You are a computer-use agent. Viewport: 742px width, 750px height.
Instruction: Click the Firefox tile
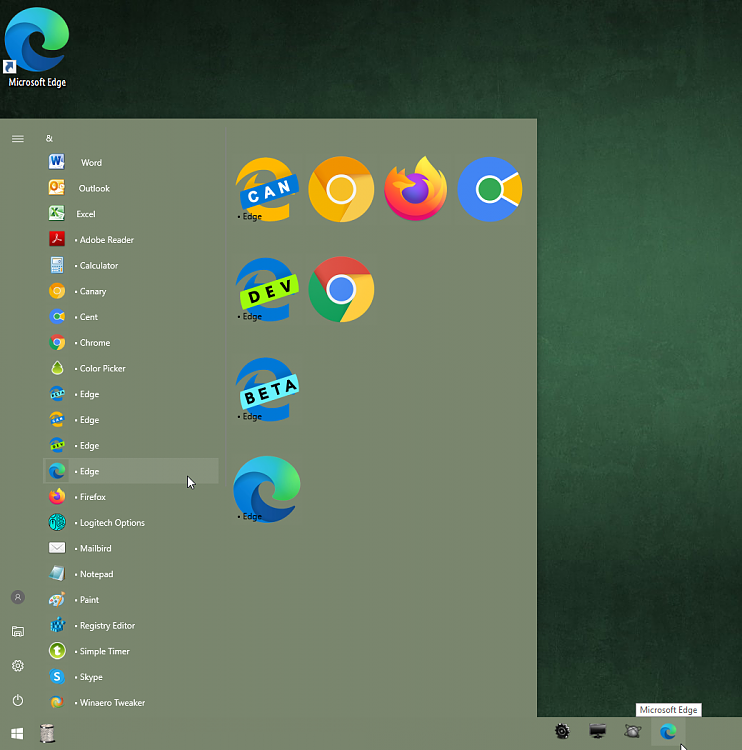[415, 189]
